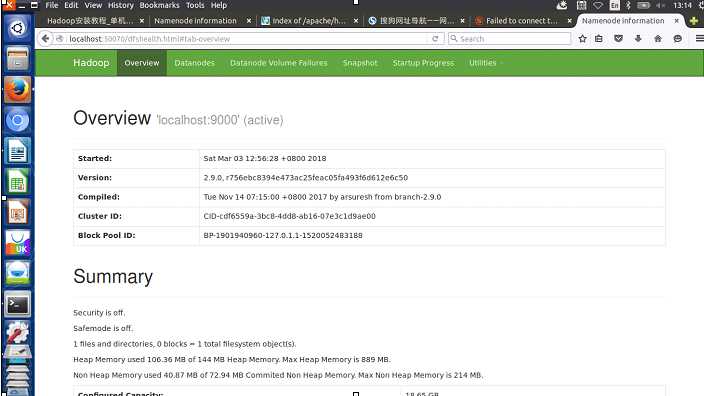The height and width of the screenshot is (396, 704).
Task: Open the Ubuntu Dash search launcher
Action: 18,28
